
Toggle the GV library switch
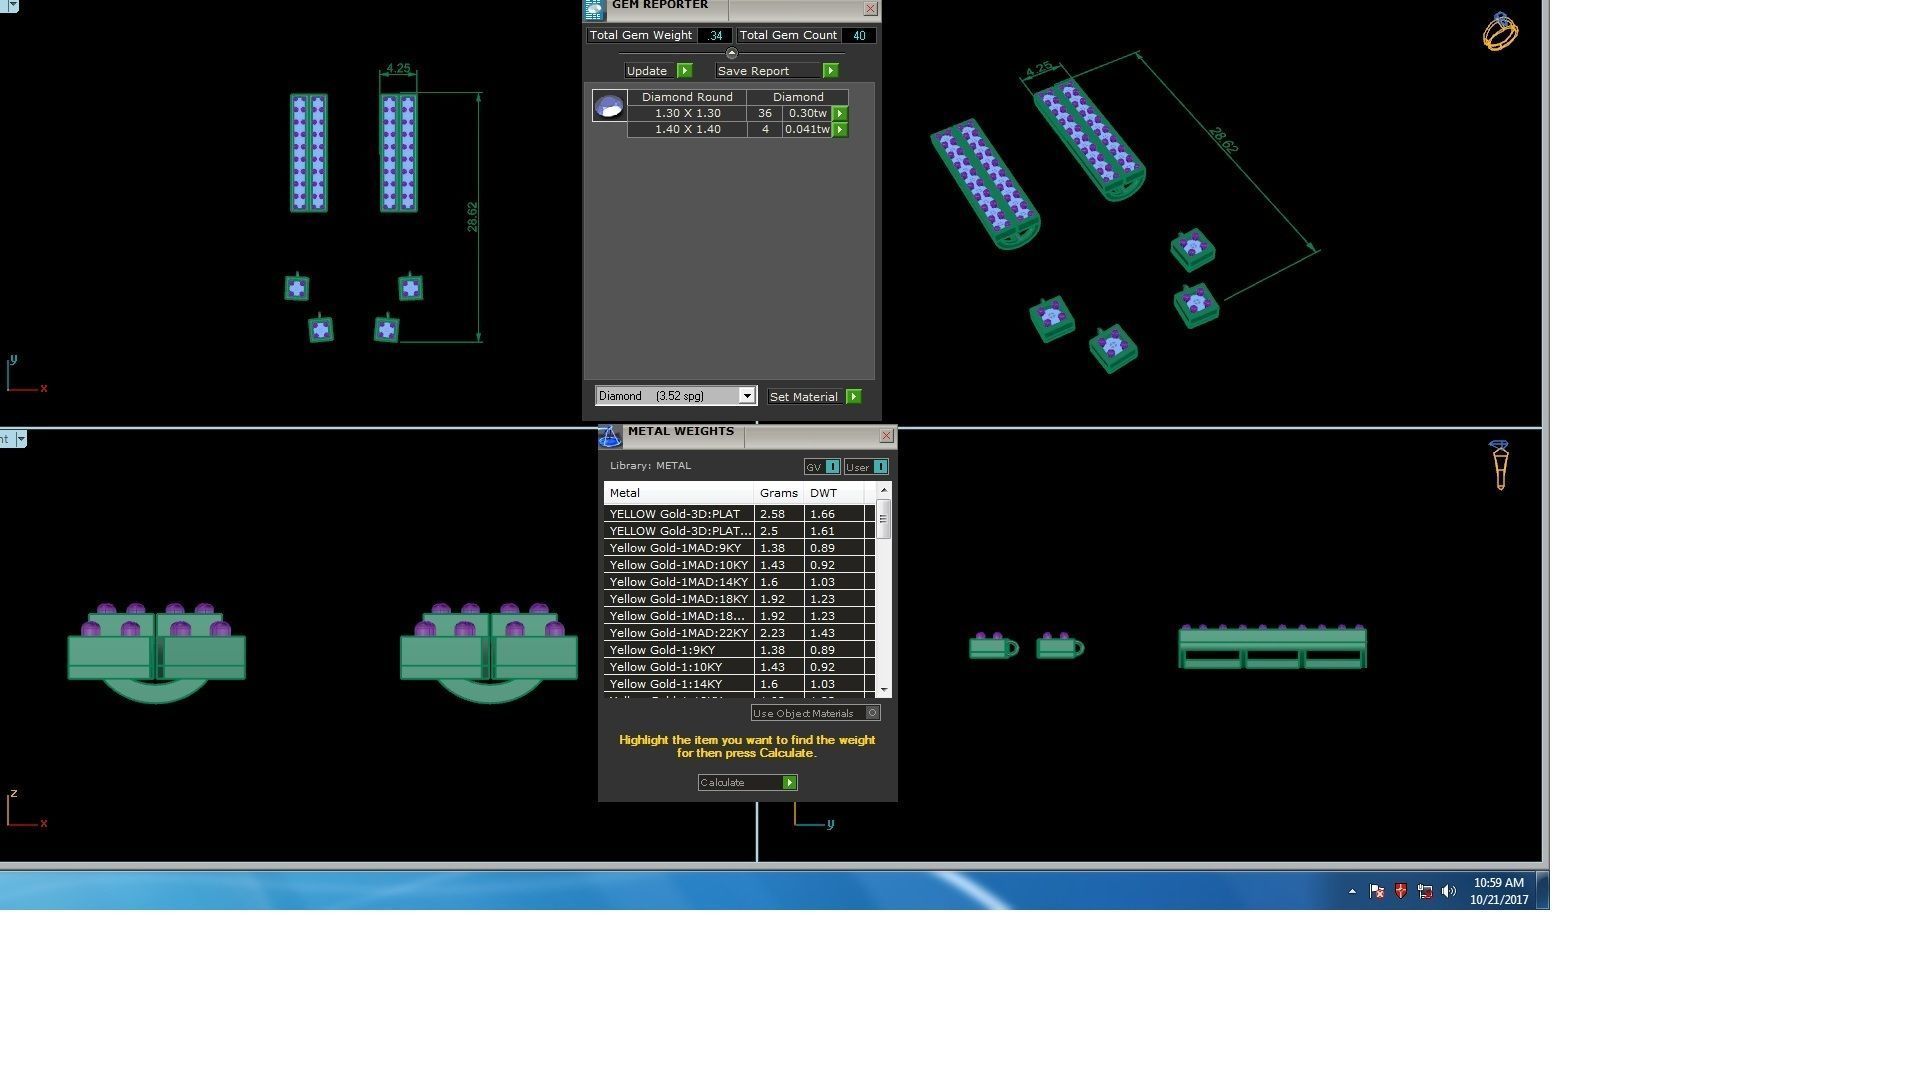click(x=832, y=467)
